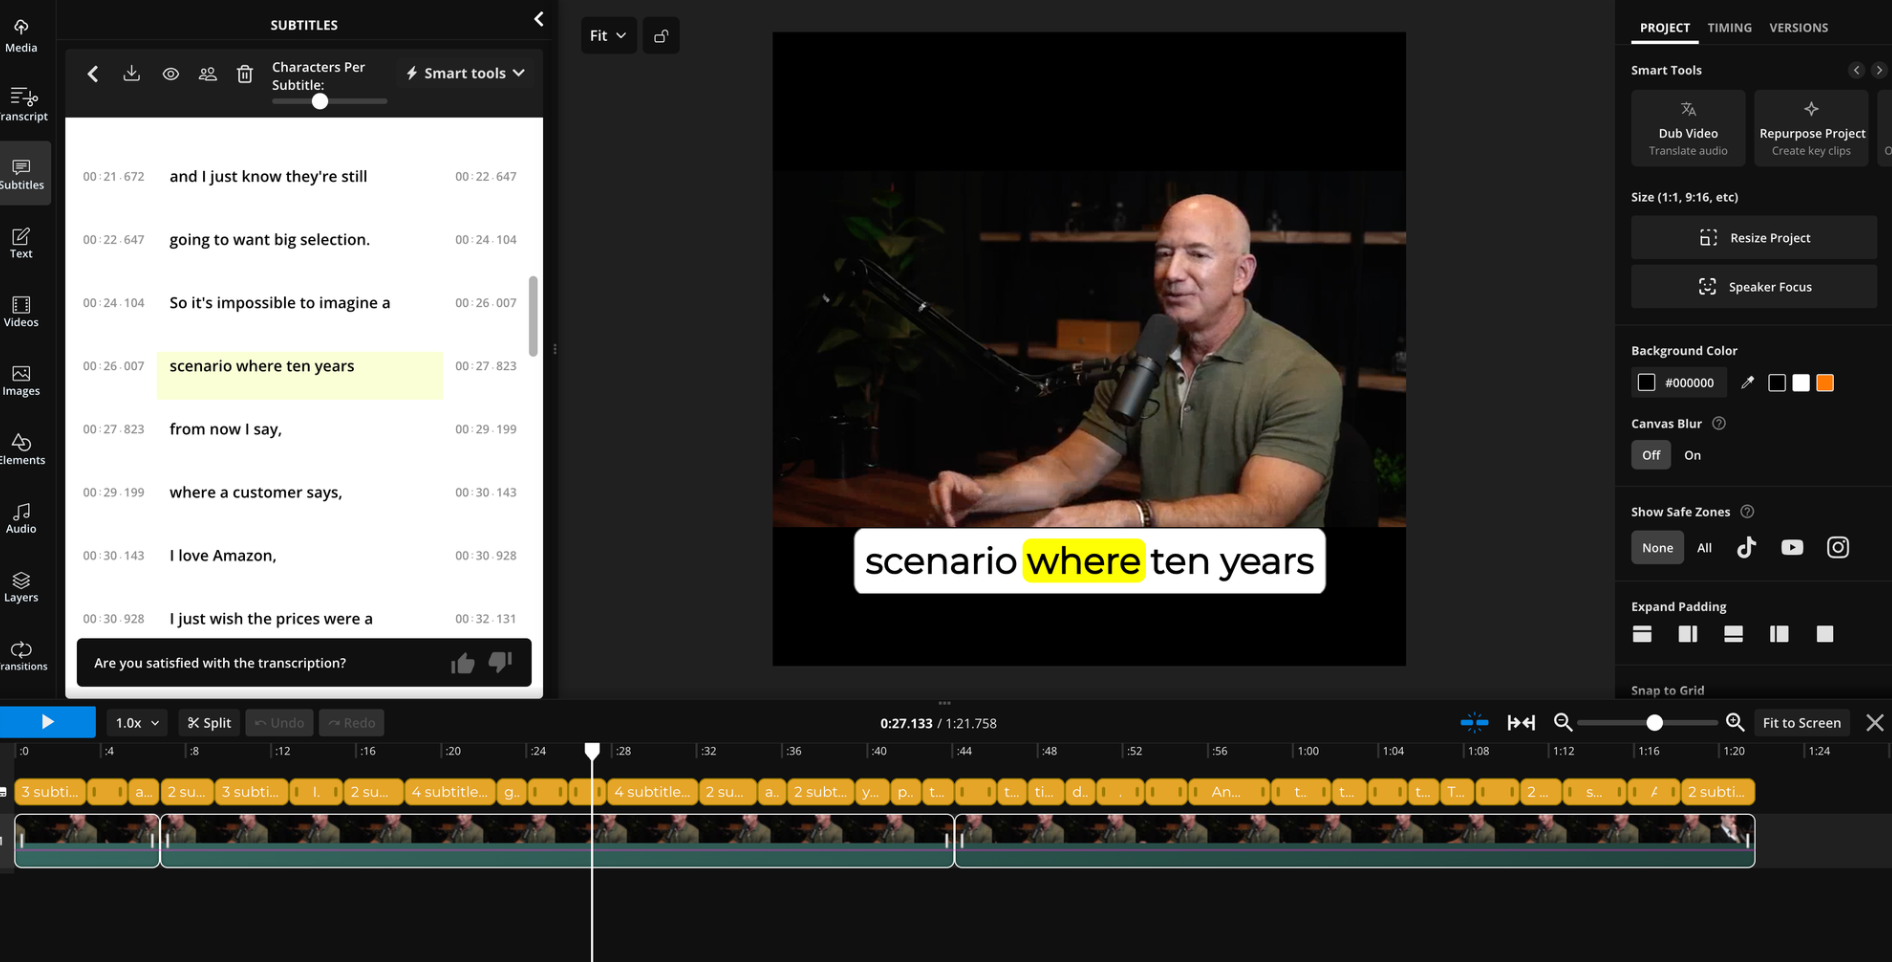Select All under Show Safe Zones
The image size is (1892, 962).
(1704, 547)
